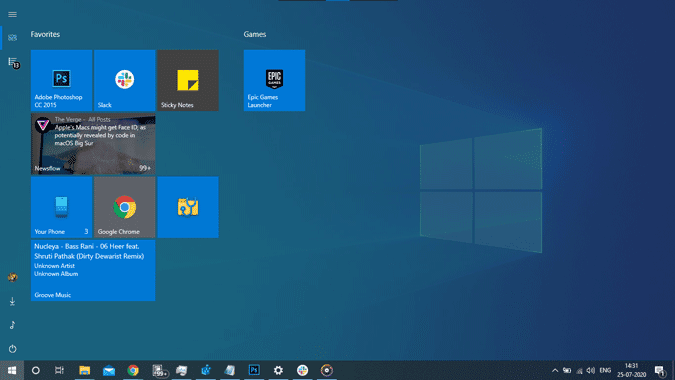Expand the Start hamburger menu
675x380 pixels.
click(12, 15)
